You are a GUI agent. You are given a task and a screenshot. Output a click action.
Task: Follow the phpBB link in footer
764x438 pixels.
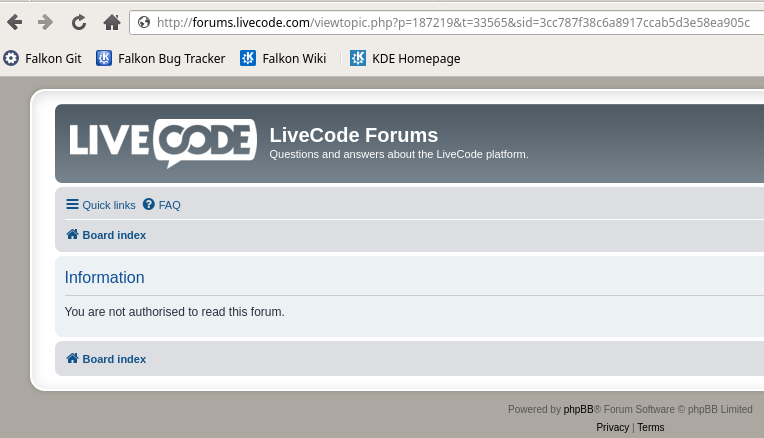[x=578, y=409]
